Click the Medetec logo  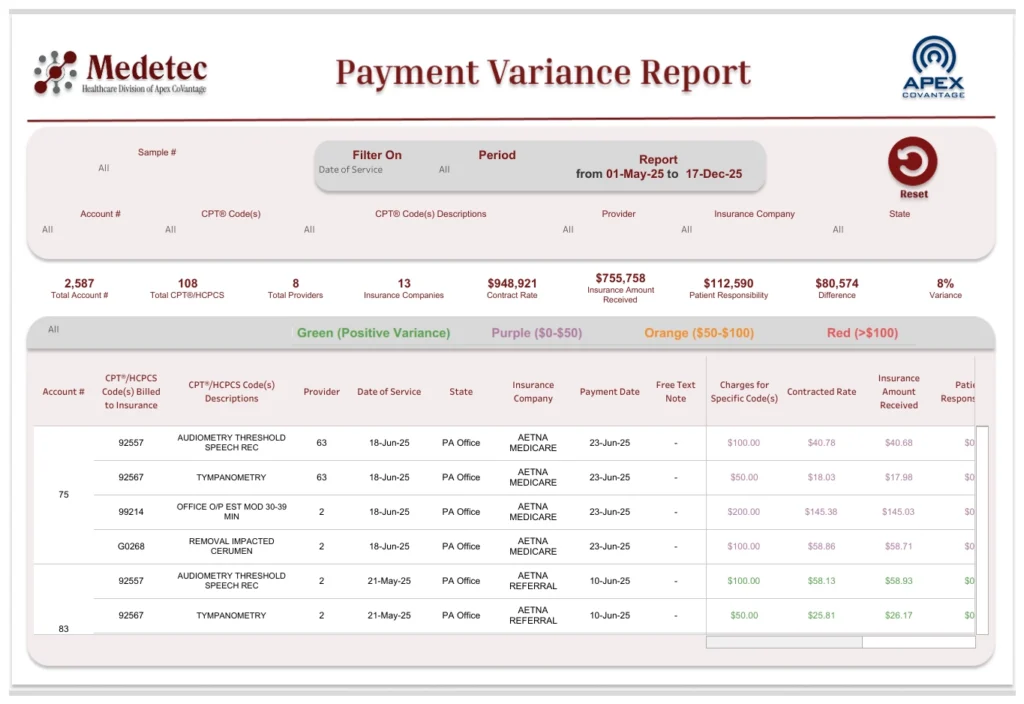pos(120,72)
